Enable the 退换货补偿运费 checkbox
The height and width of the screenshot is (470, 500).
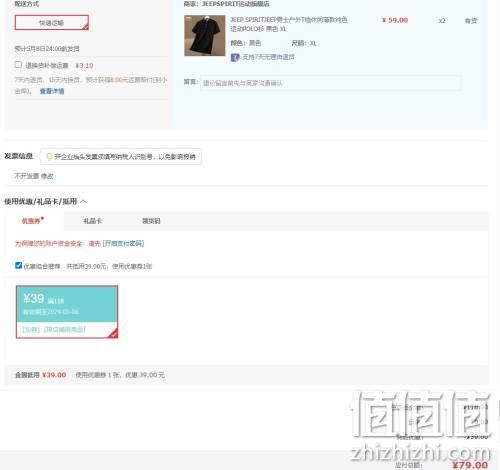18,65
